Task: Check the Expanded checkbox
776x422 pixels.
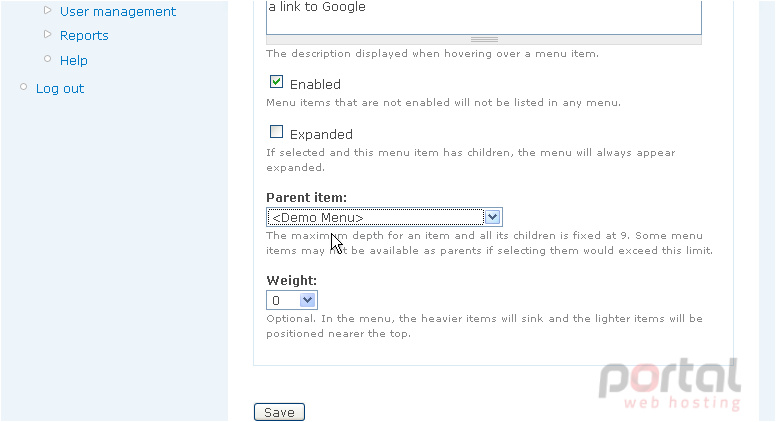Action: pyautogui.click(x=276, y=132)
